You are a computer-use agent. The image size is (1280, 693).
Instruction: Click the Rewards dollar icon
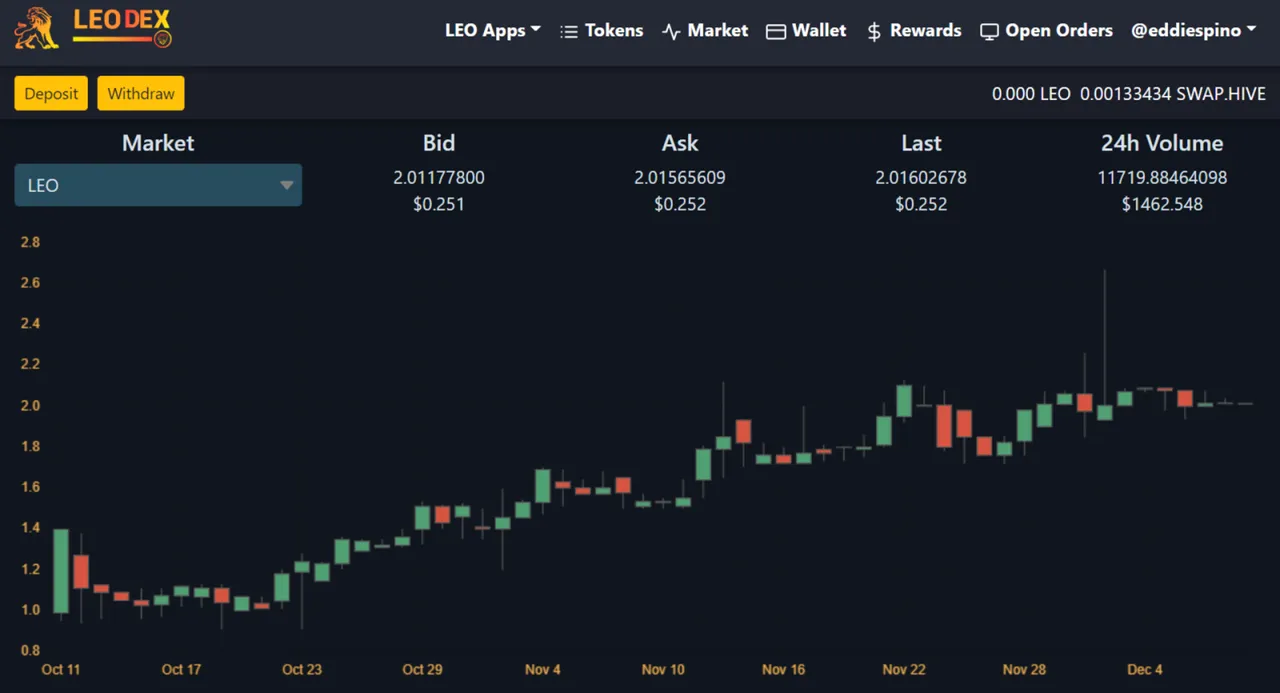pos(874,31)
